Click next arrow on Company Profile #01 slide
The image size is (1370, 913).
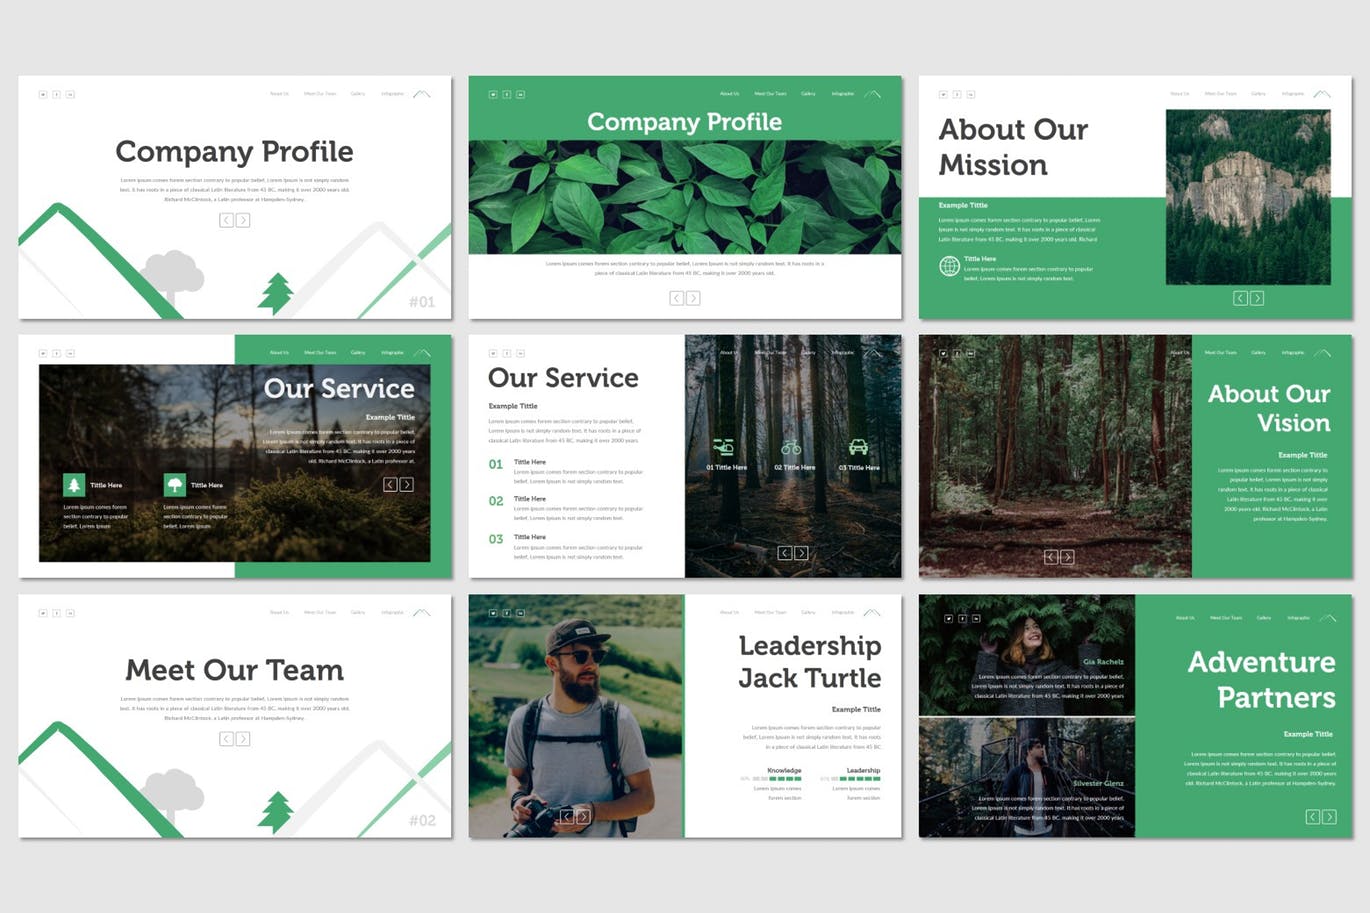point(243,220)
